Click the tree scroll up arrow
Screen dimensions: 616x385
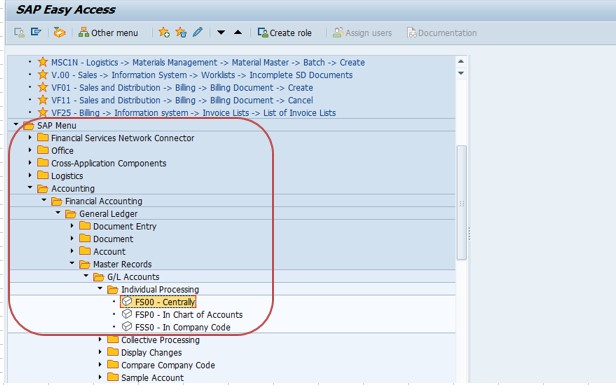tap(461, 61)
